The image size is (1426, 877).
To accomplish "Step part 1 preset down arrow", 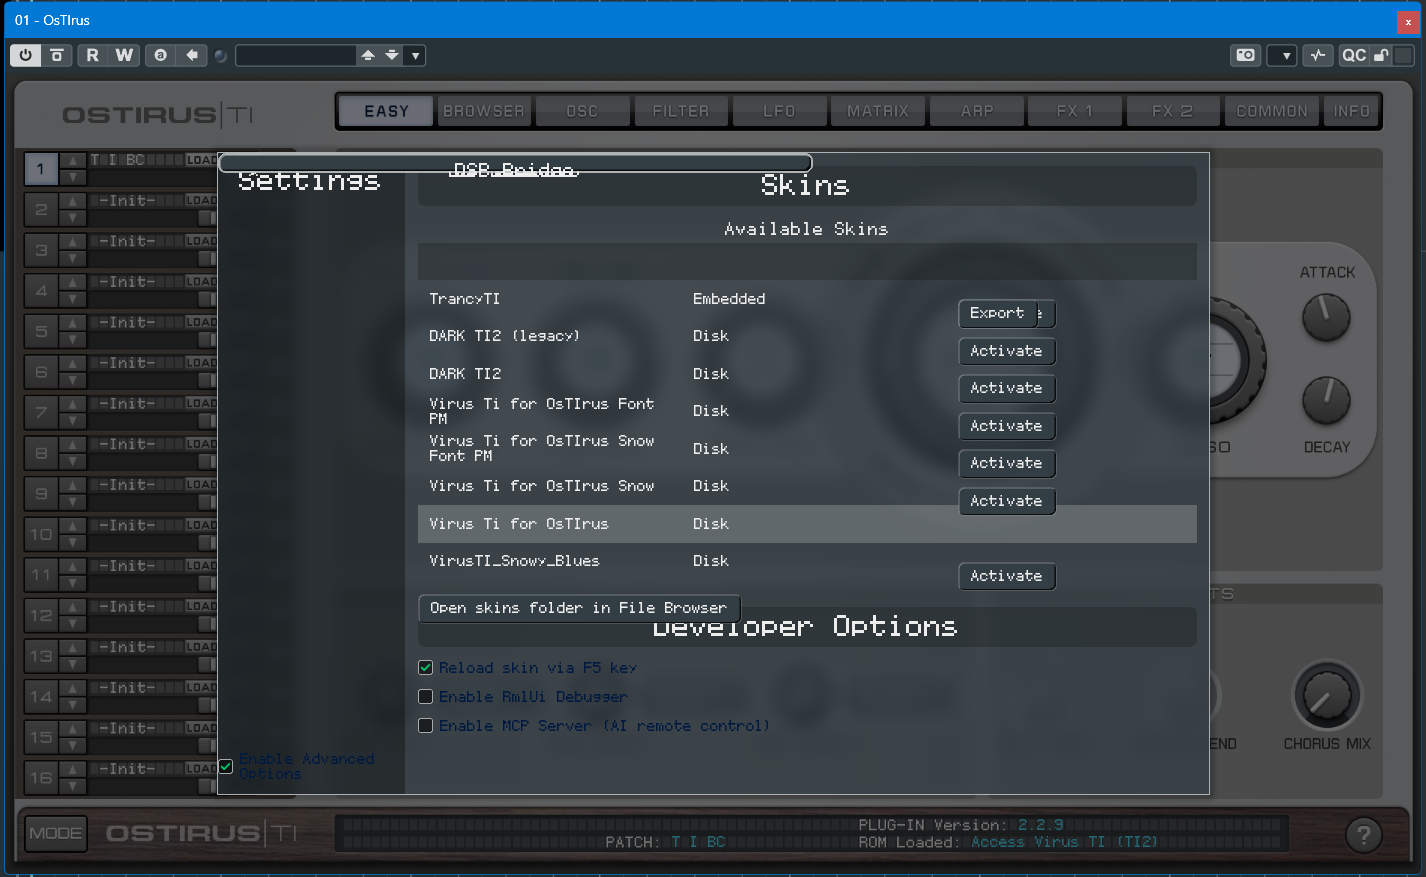I will [x=73, y=178].
